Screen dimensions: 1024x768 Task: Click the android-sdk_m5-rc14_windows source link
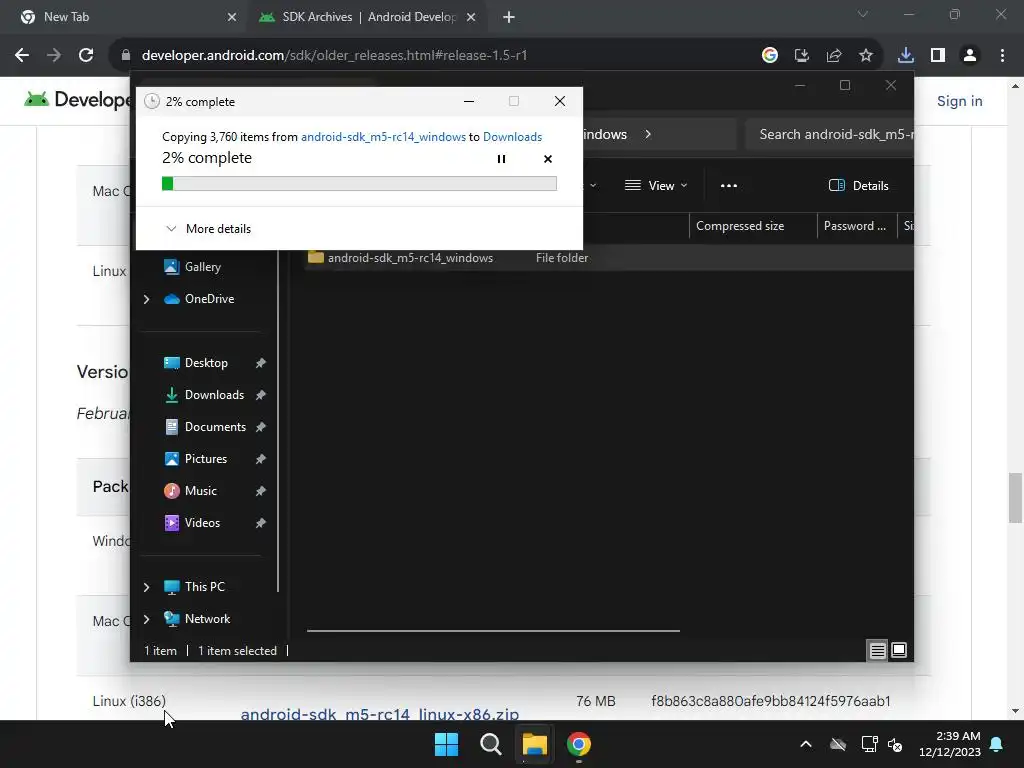383,136
